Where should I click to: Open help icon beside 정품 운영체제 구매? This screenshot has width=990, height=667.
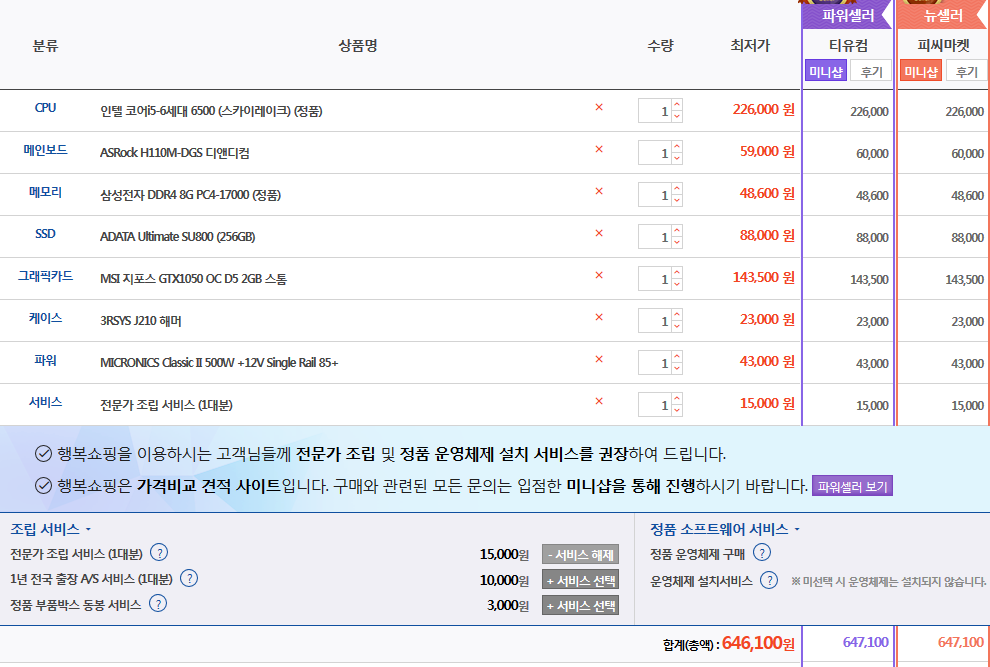(762, 553)
